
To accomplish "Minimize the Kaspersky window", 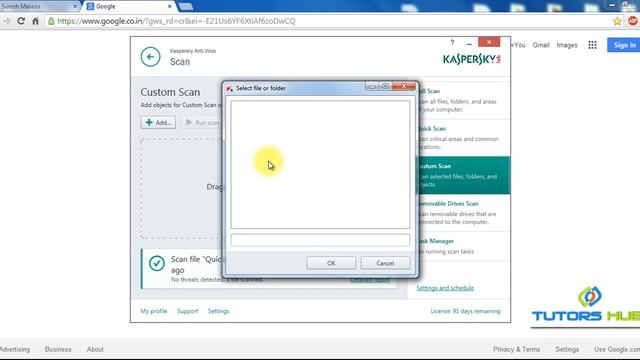I will coord(469,43).
